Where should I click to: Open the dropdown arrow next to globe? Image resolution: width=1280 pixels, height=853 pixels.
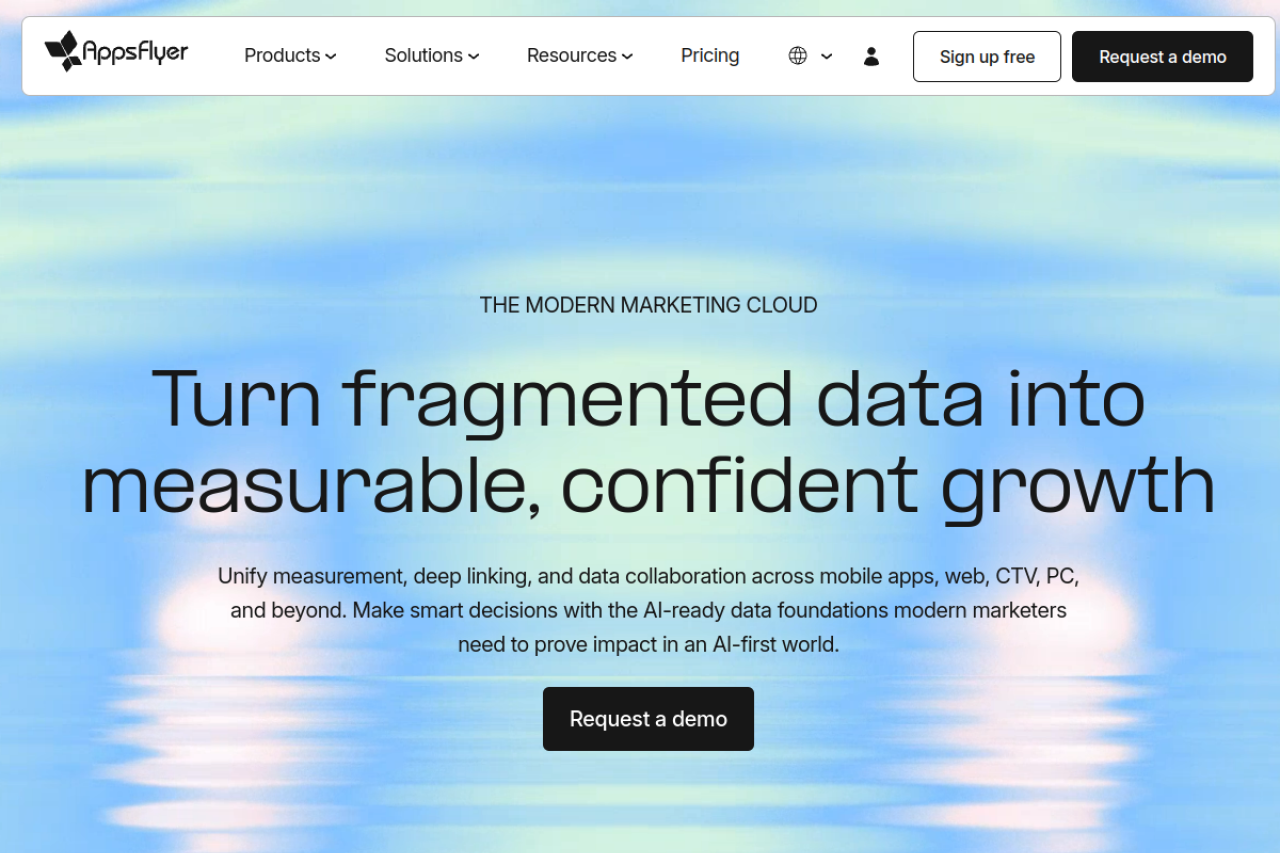click(827, 57)
